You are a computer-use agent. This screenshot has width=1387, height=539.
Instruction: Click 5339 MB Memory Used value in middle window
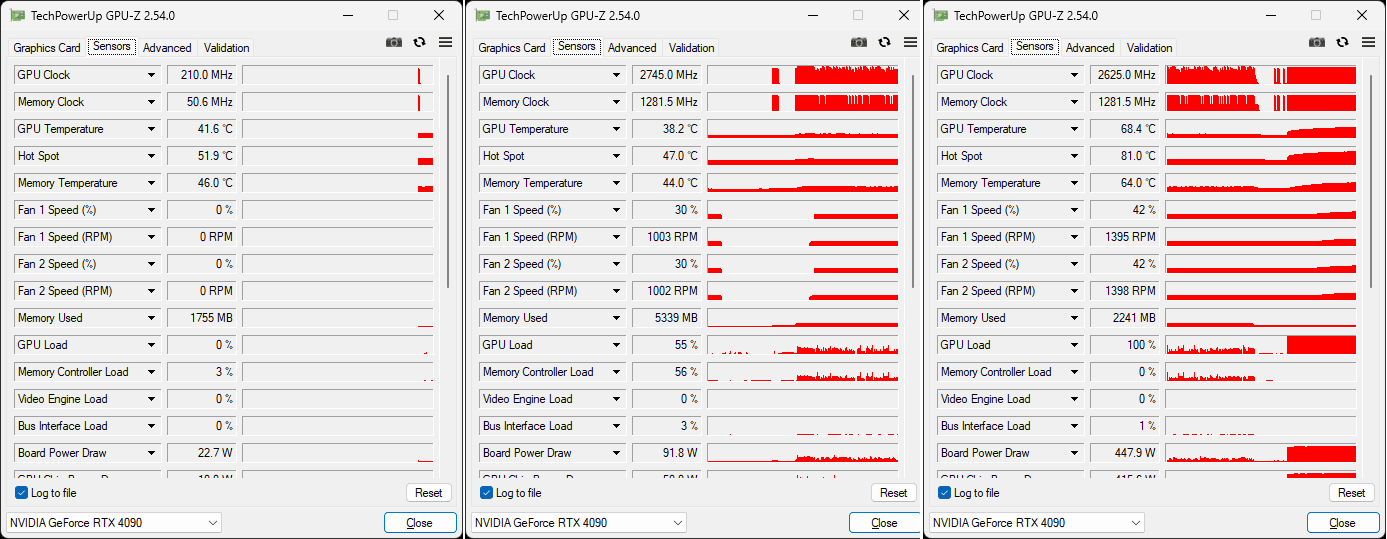(x=667, y=318)
